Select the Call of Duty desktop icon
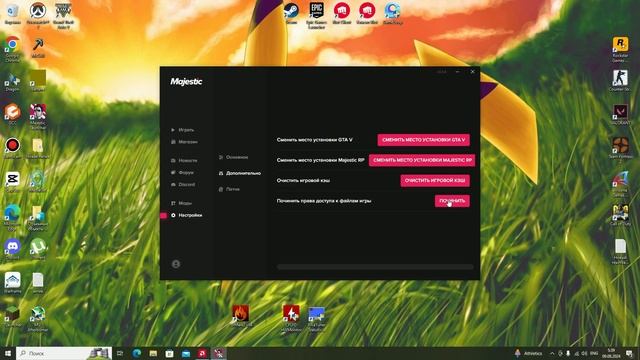 click(620, 215)
